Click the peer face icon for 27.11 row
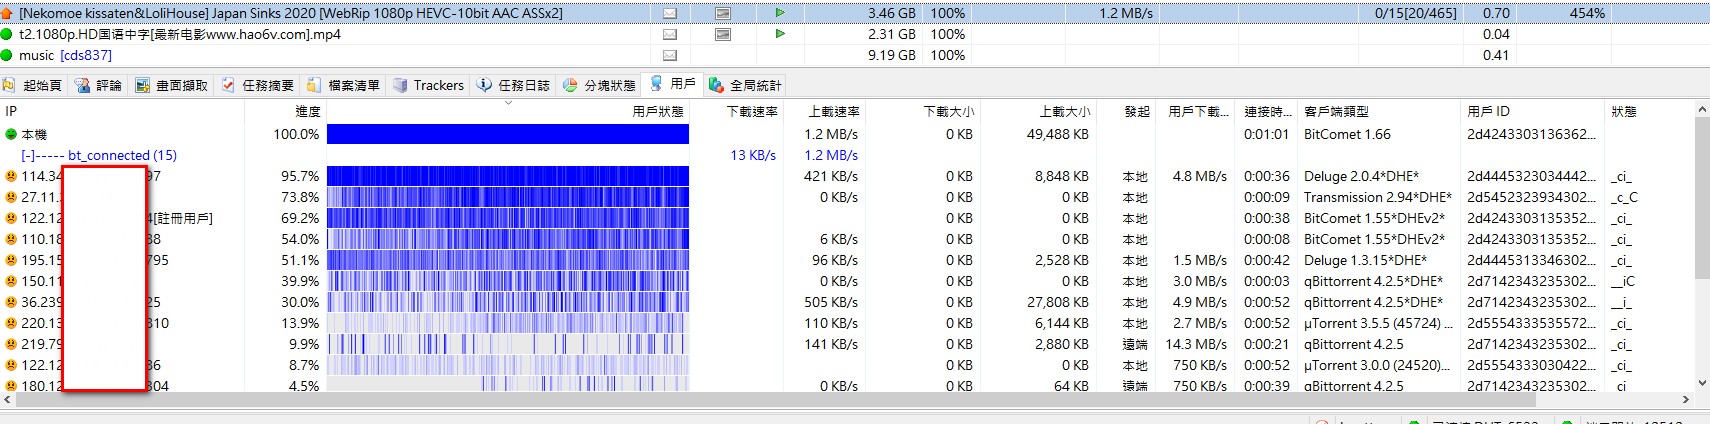1710x424 pixels. 11,197
